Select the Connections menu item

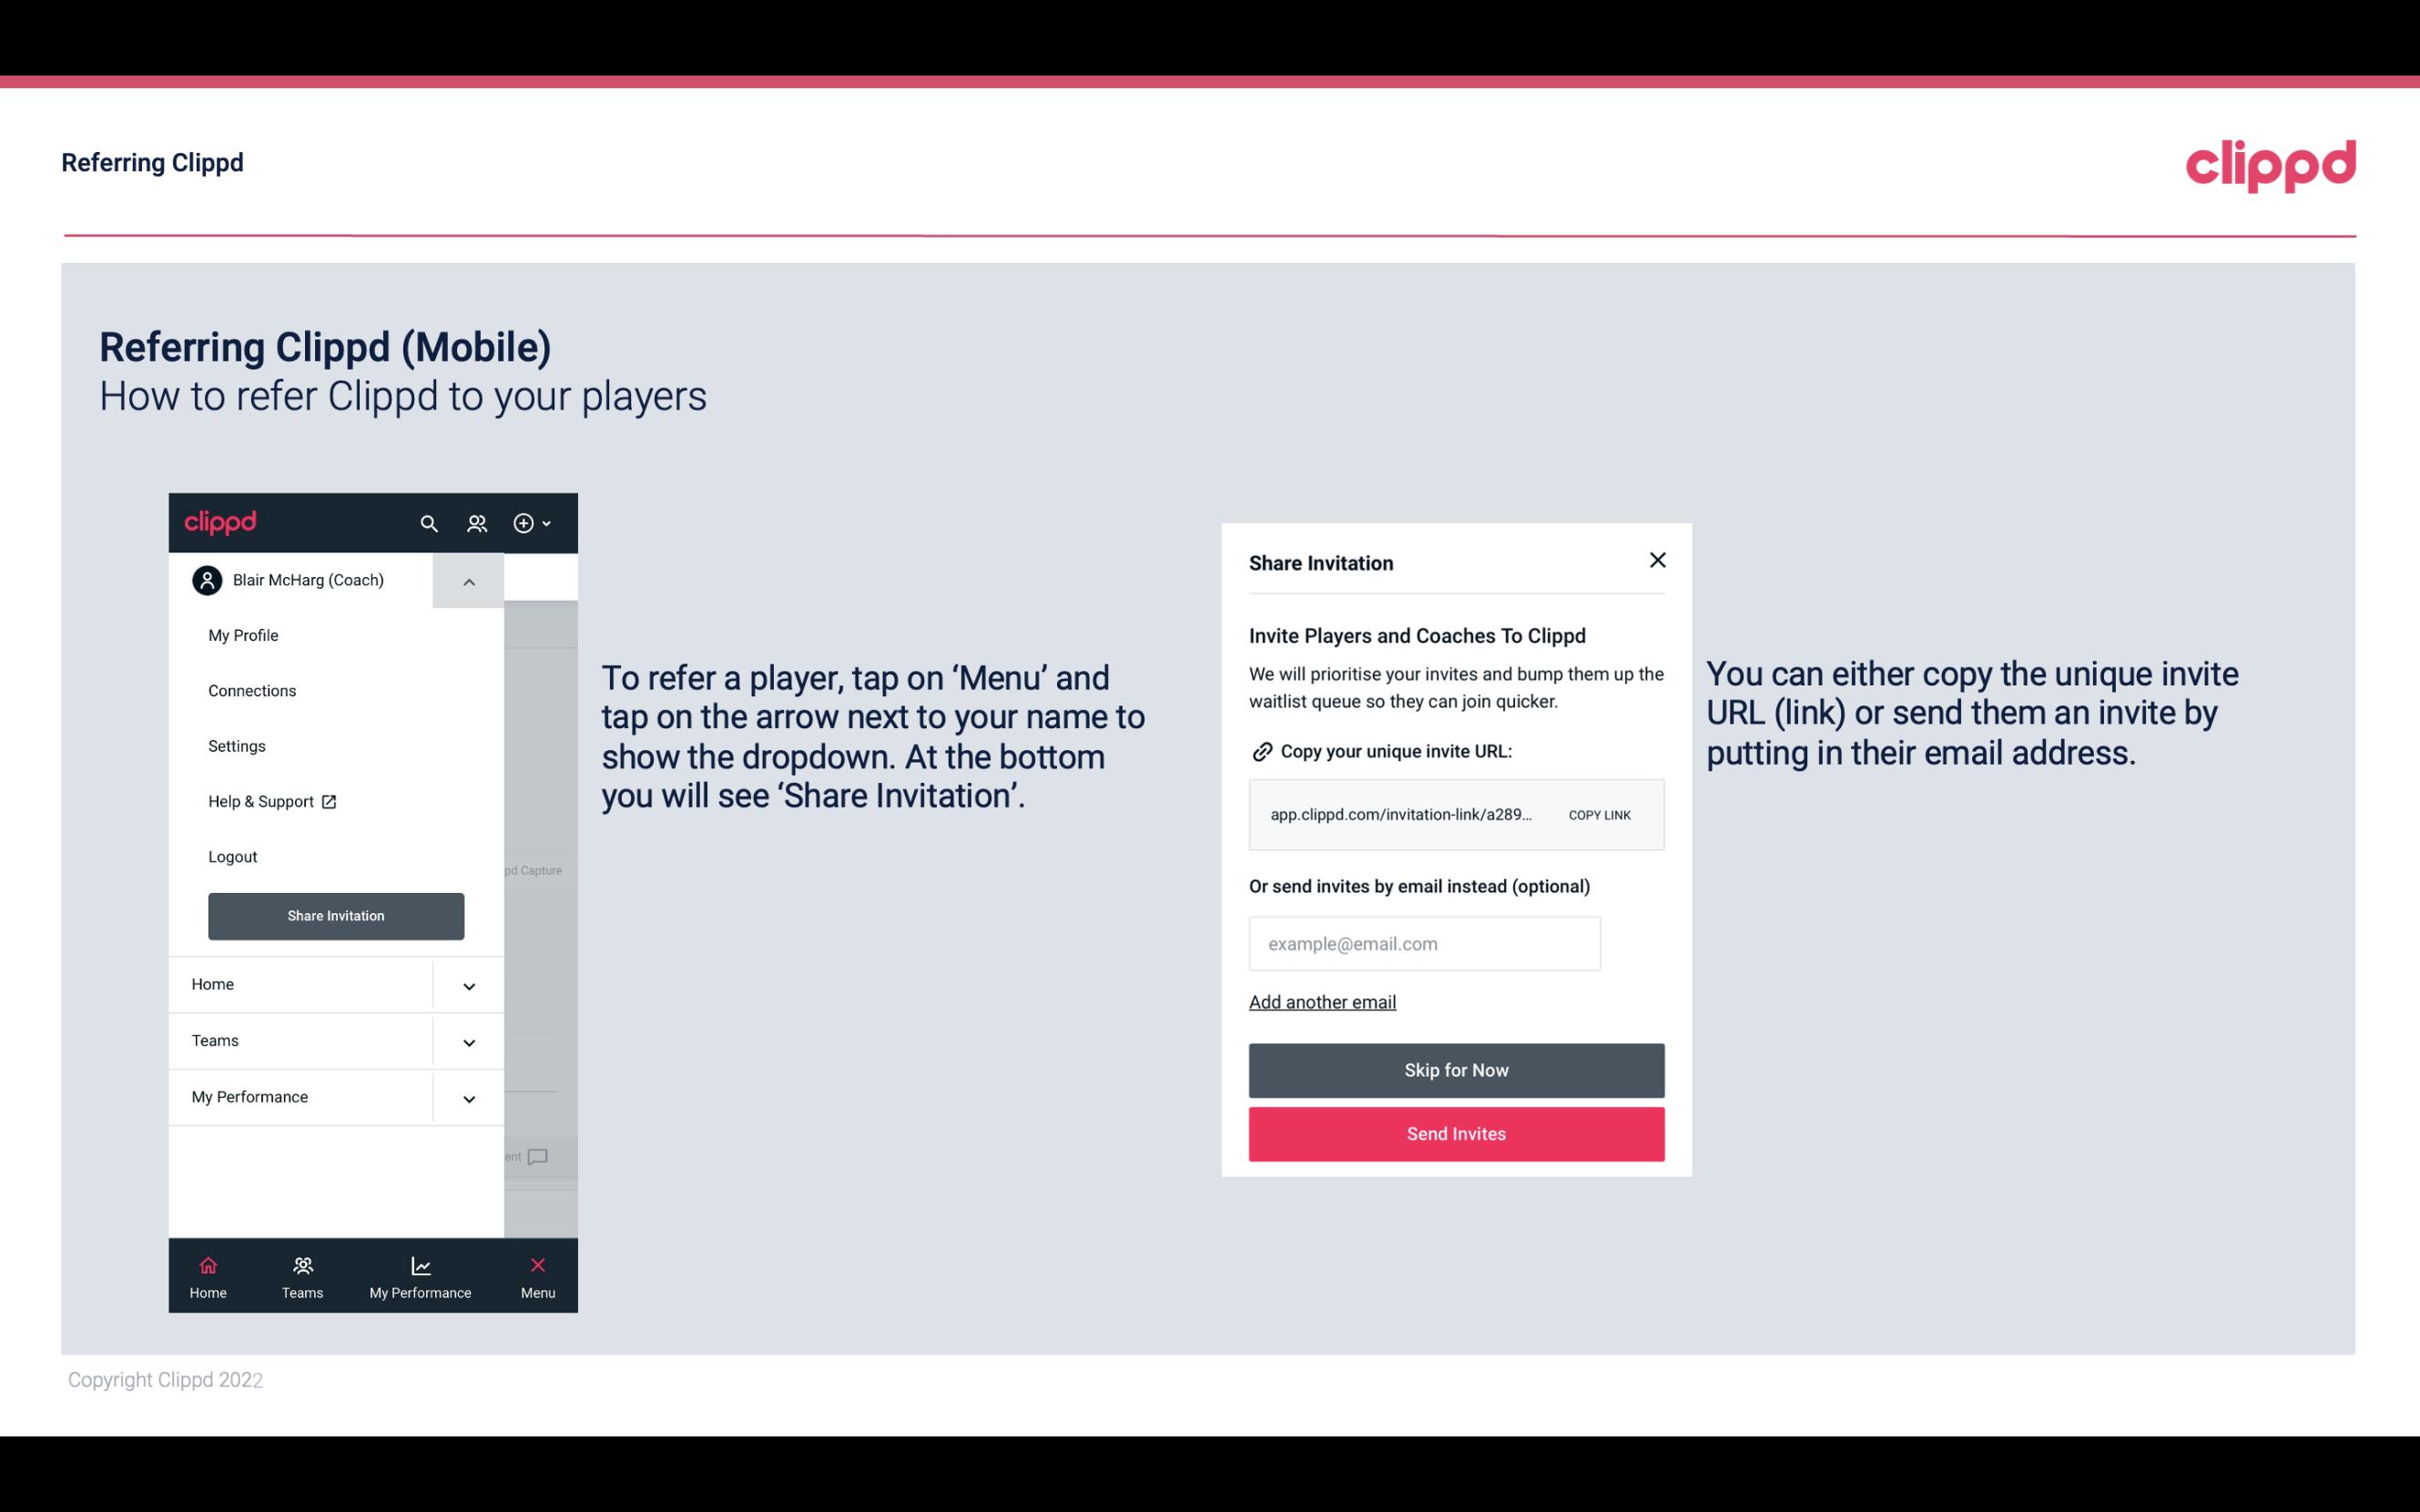coord(251,690)
